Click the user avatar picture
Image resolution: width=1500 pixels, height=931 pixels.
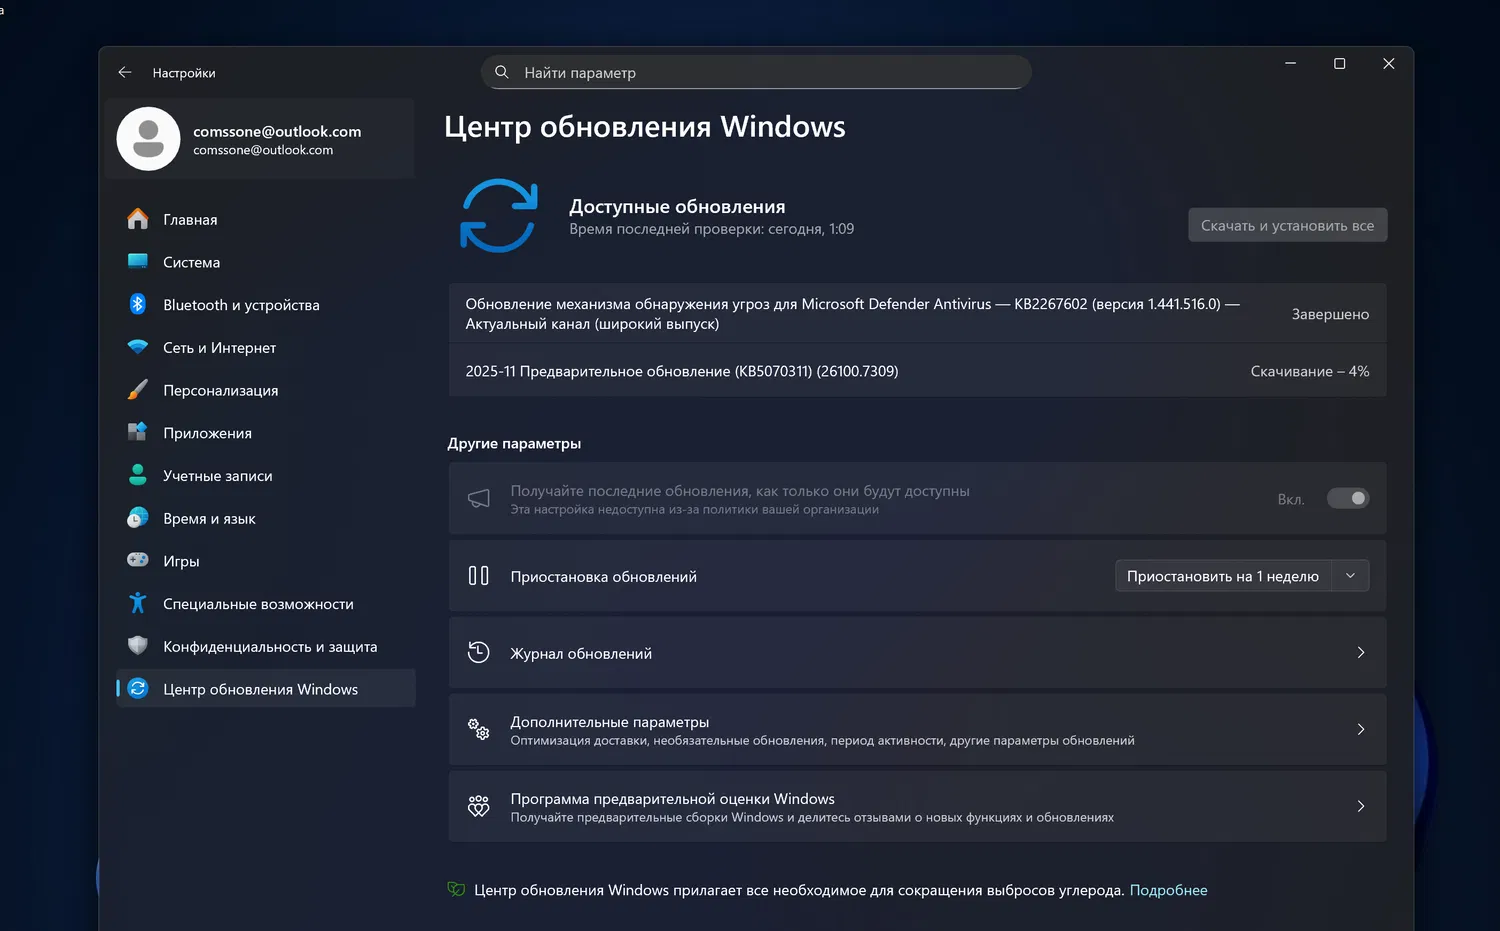148,139
